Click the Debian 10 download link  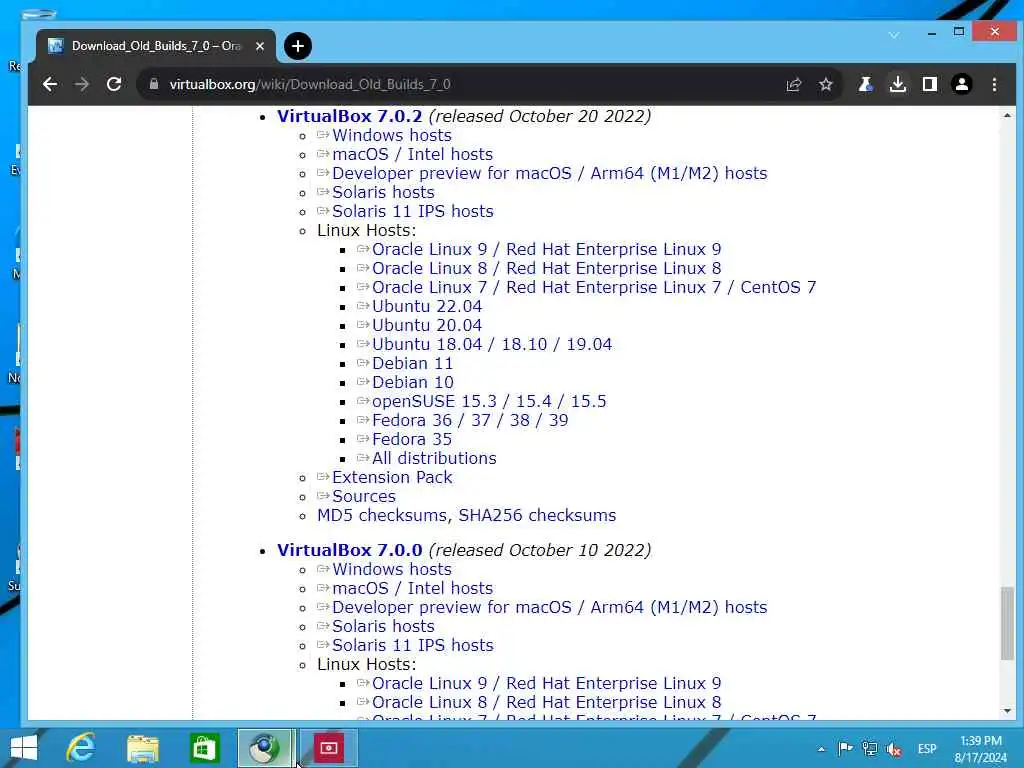413,382
